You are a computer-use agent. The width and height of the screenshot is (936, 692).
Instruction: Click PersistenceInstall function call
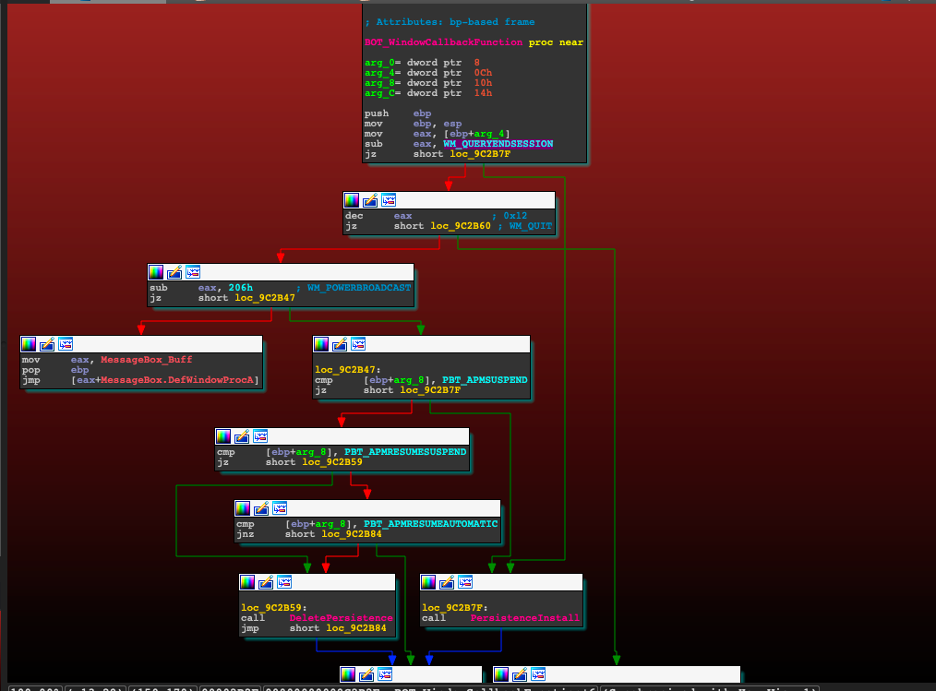[525, 618]
